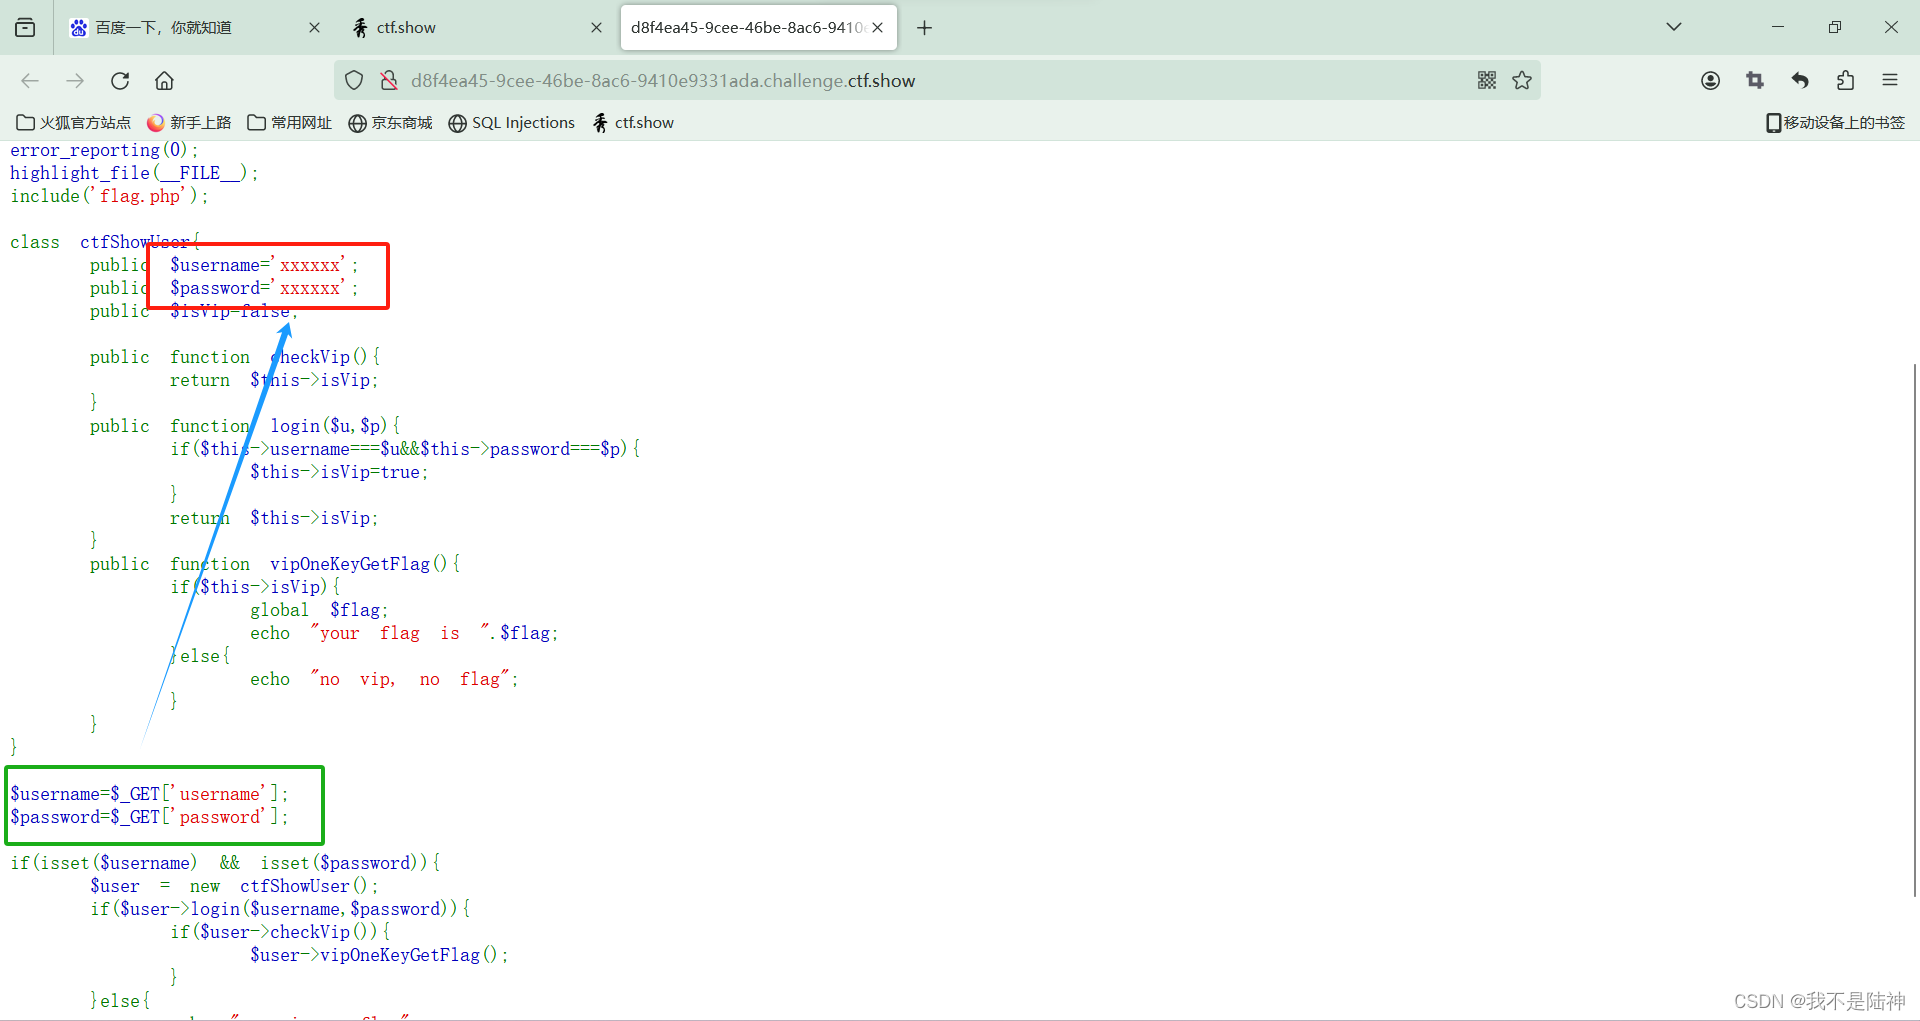Open the Firefox home page
This screenshot has height=1021, width=1920.
click(165, 80)
